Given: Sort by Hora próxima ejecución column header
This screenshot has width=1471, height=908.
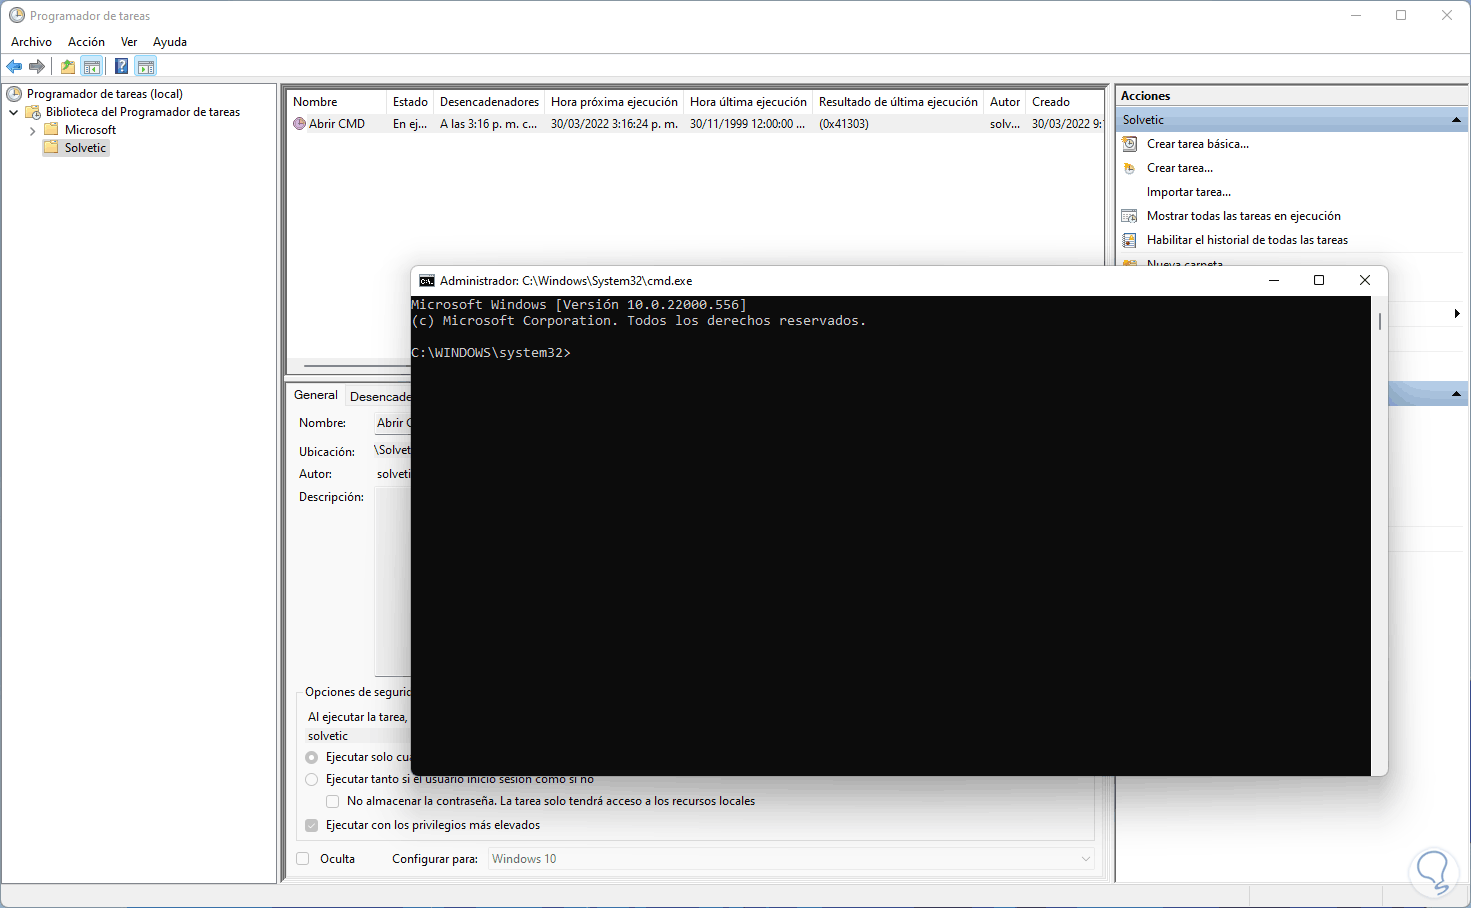Looking at the screenshot, I should pos(614,102).
